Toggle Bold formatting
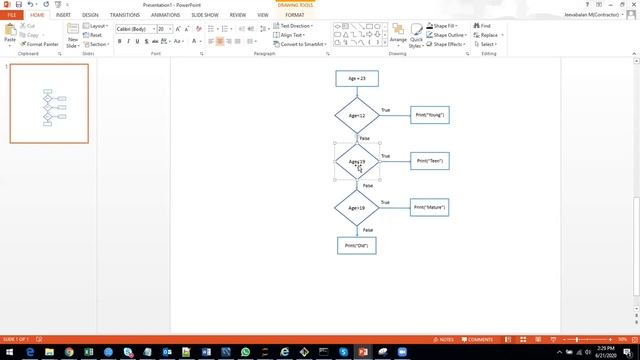The image size is (640, 360). coord(120,41)
